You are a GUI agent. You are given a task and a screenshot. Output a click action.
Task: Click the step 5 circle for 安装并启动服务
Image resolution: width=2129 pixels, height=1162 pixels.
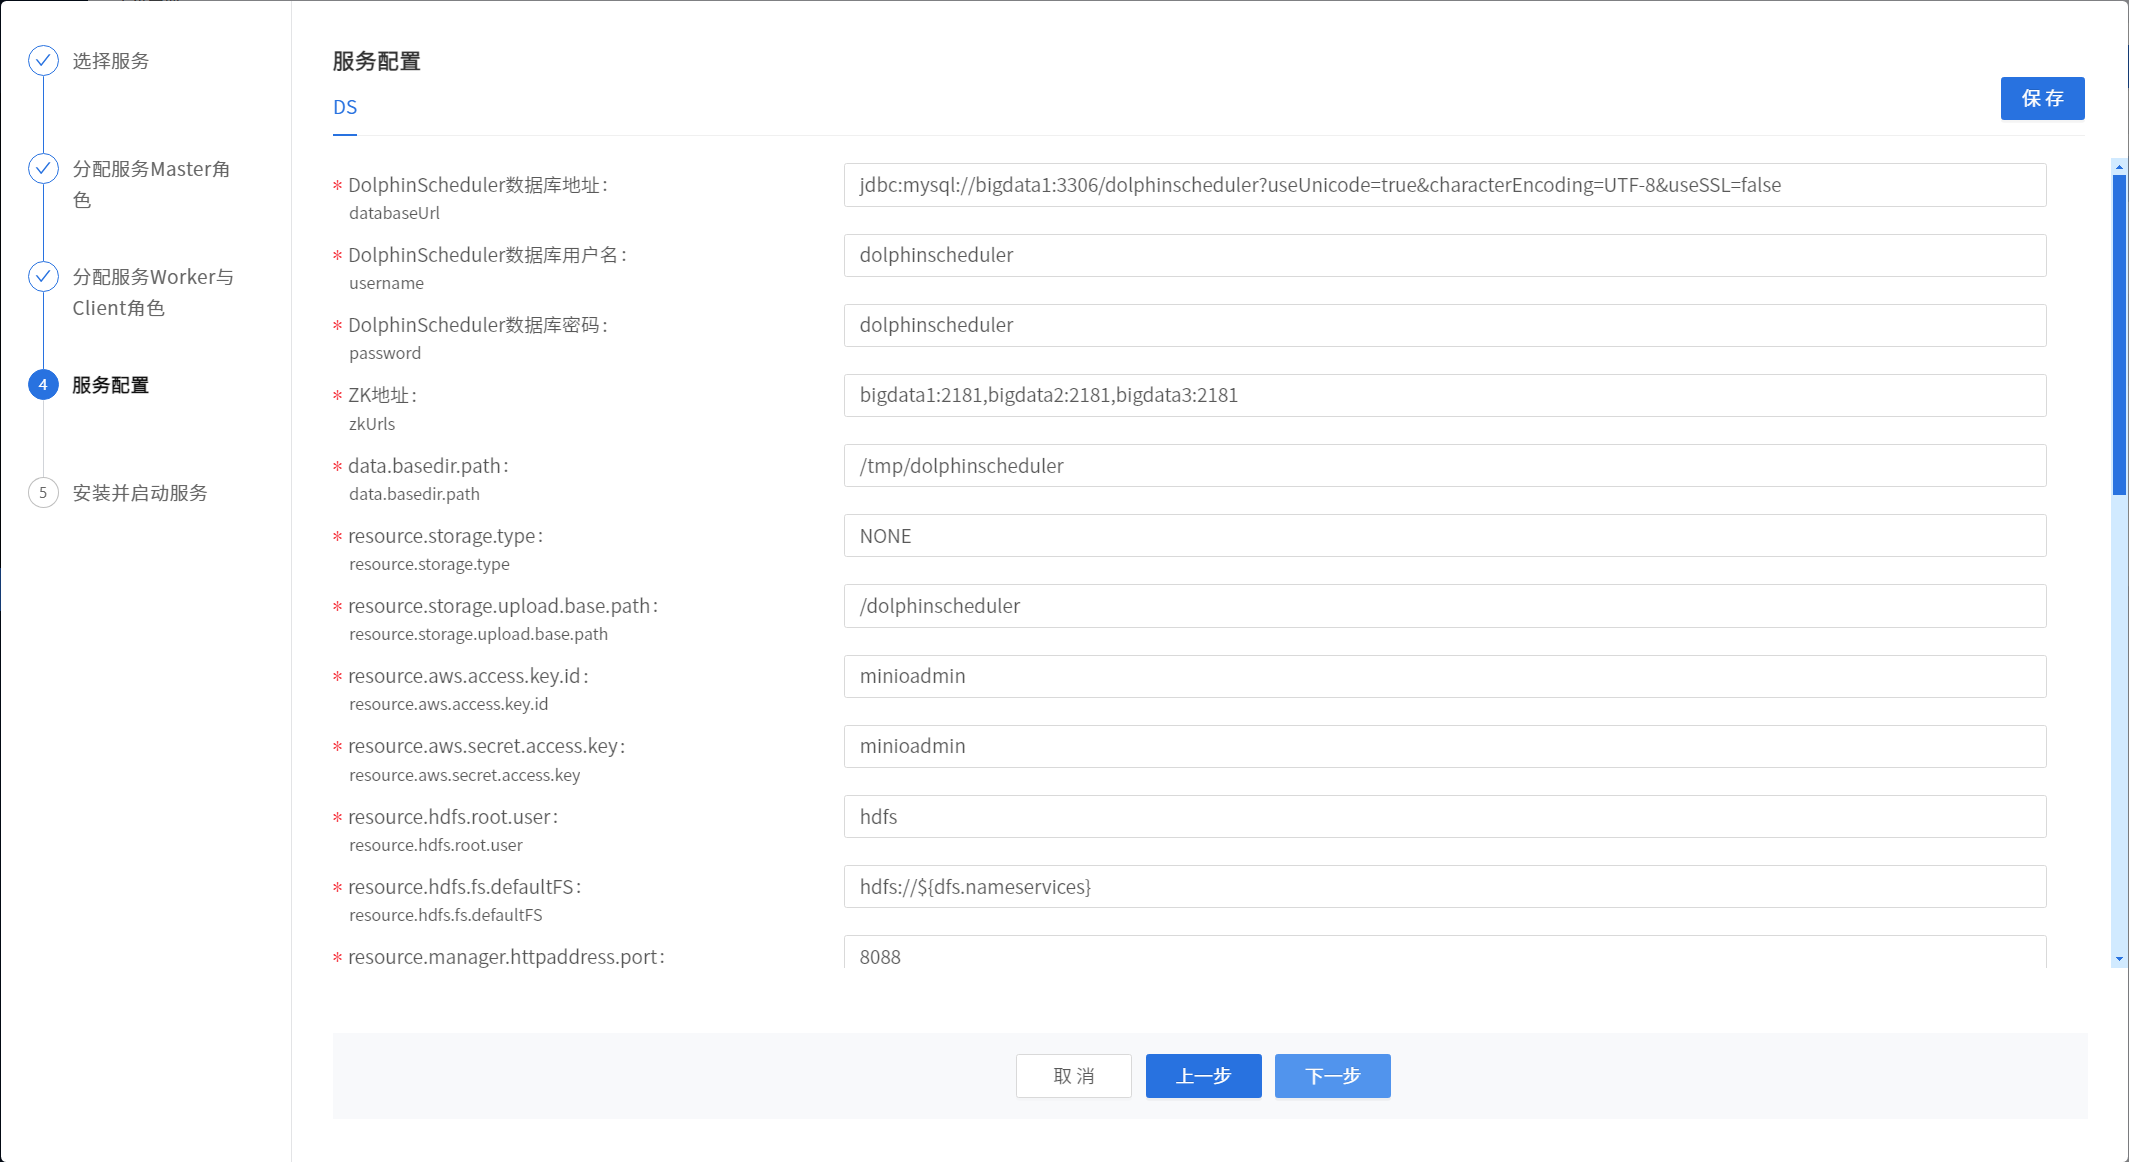[43, 493]
